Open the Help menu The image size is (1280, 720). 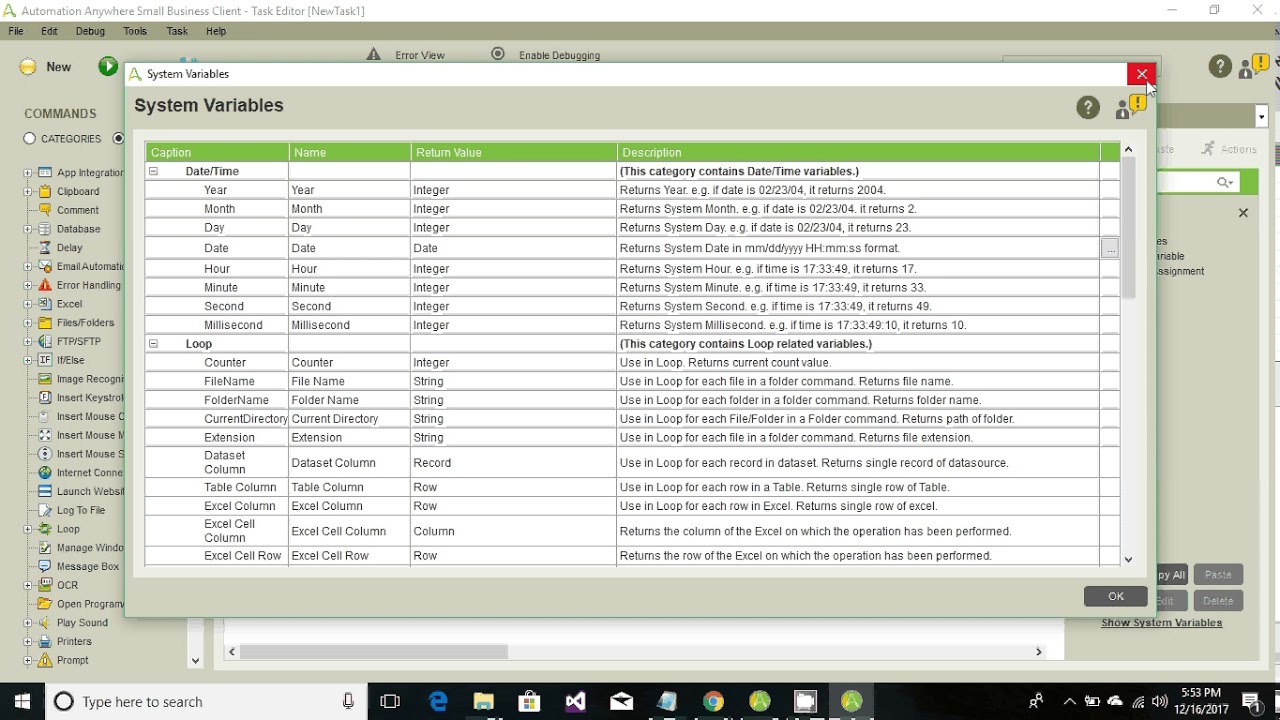pyautogui.click(x=216, y=31)
